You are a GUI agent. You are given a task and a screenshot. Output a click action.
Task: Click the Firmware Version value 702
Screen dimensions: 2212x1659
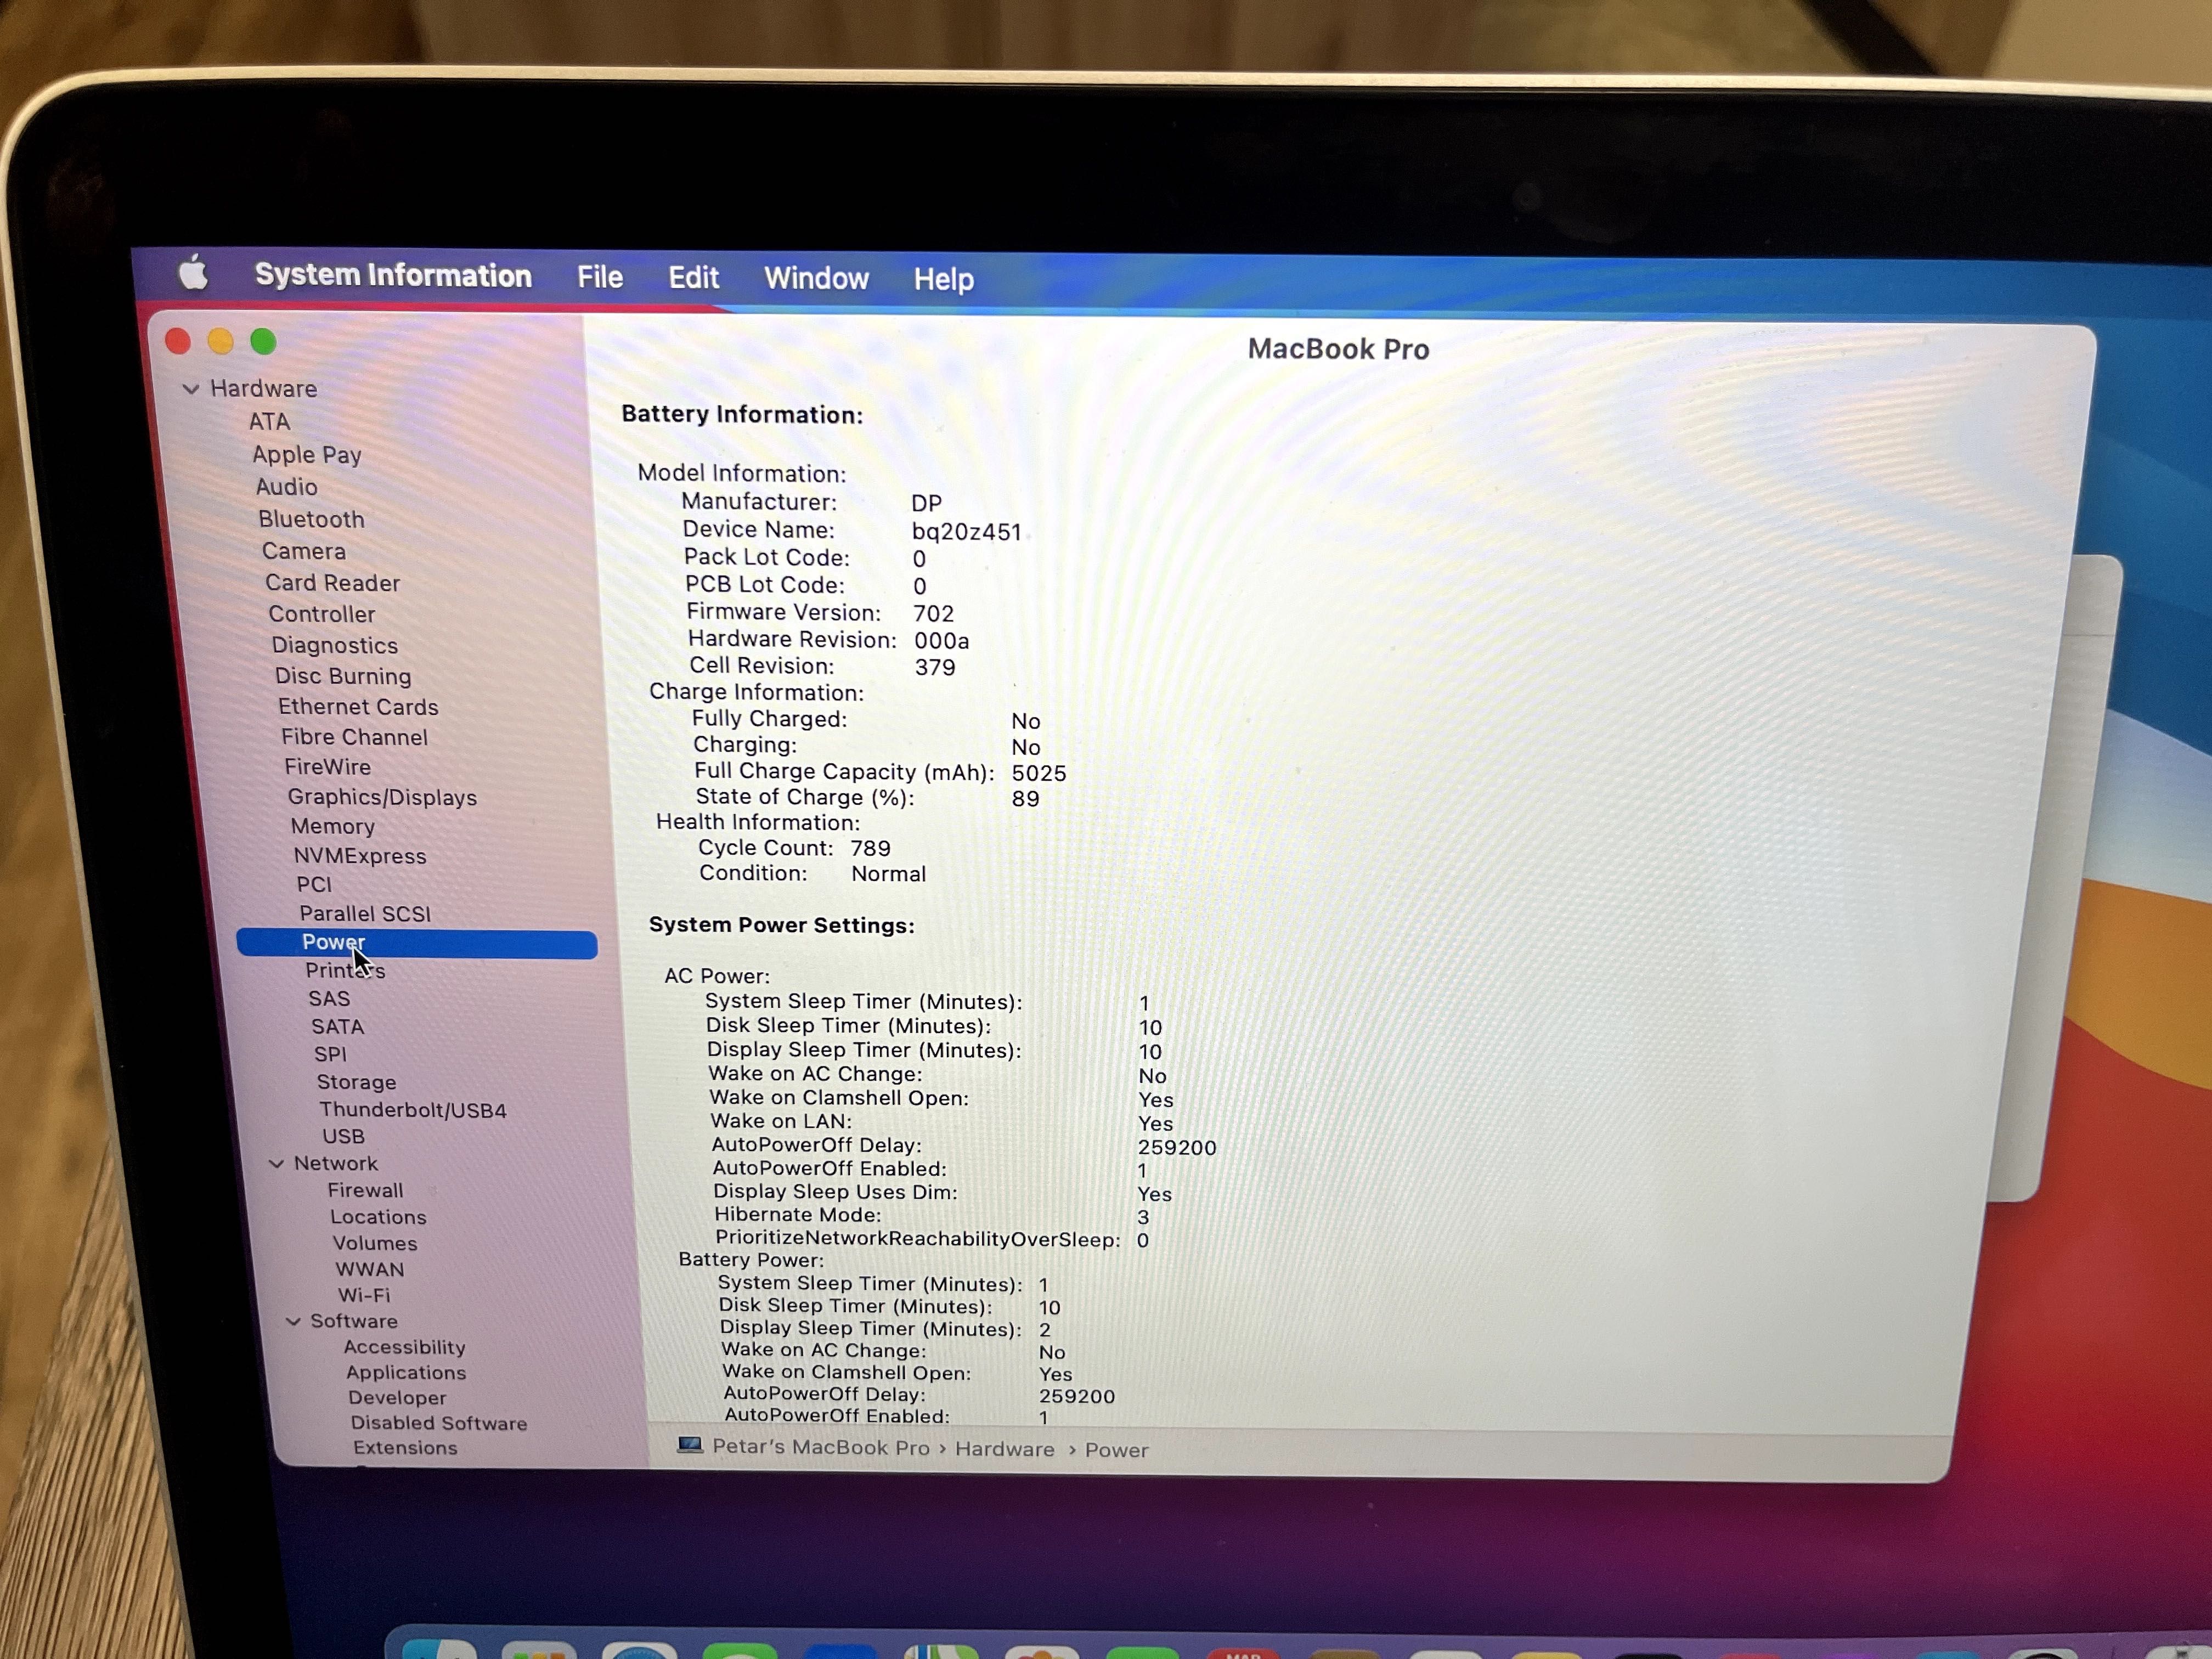(x=933, y=613)
